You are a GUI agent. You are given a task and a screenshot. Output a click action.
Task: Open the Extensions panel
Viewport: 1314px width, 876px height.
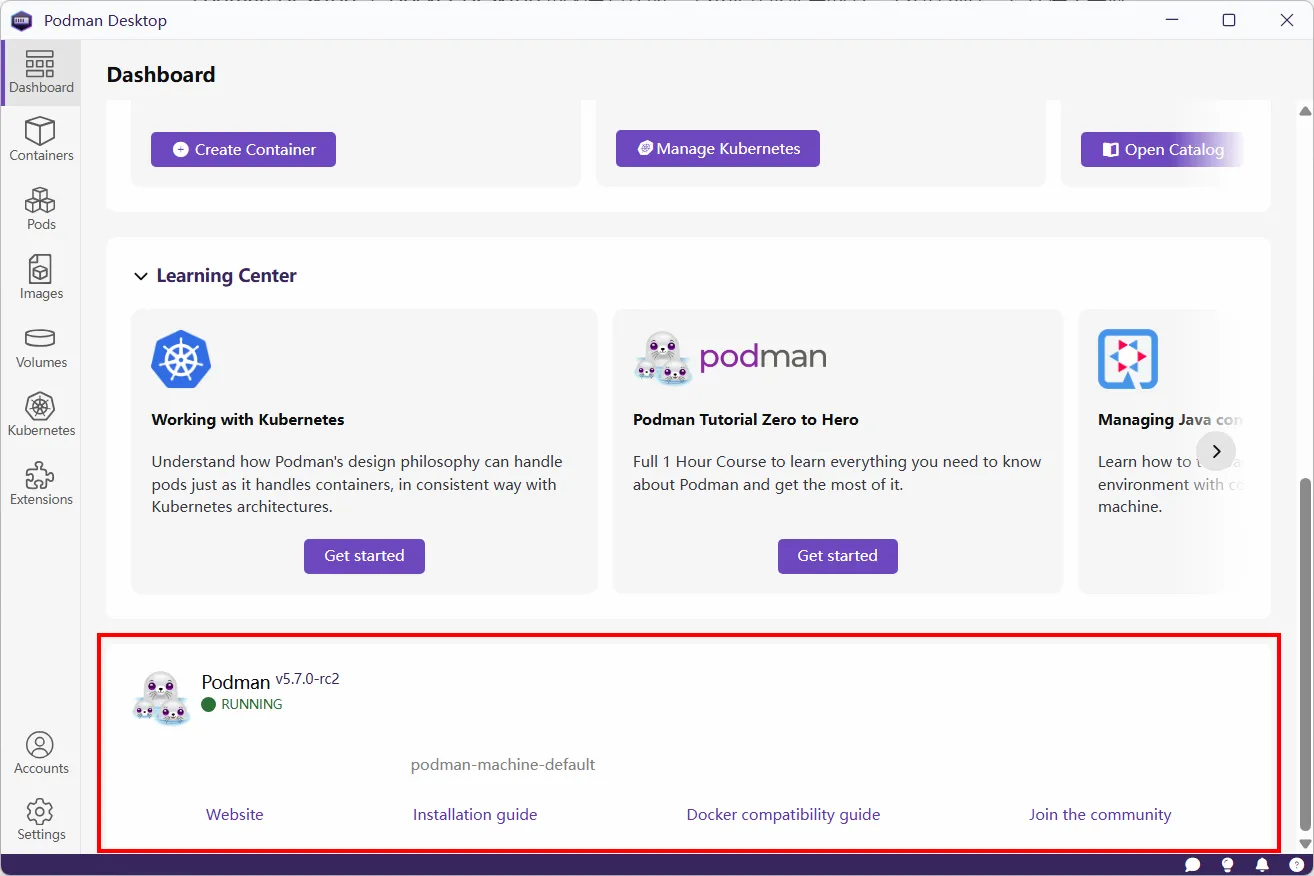(x=41, y=482)
